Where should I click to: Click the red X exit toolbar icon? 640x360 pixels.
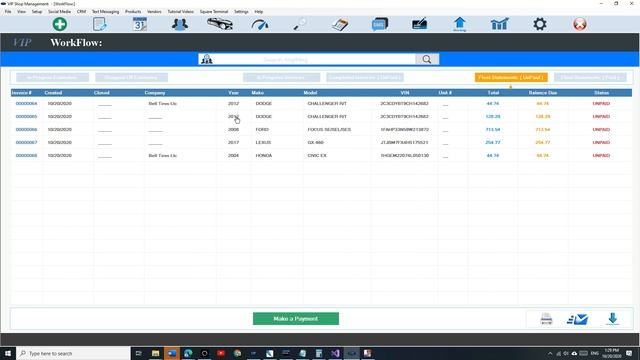click(580, 24)
